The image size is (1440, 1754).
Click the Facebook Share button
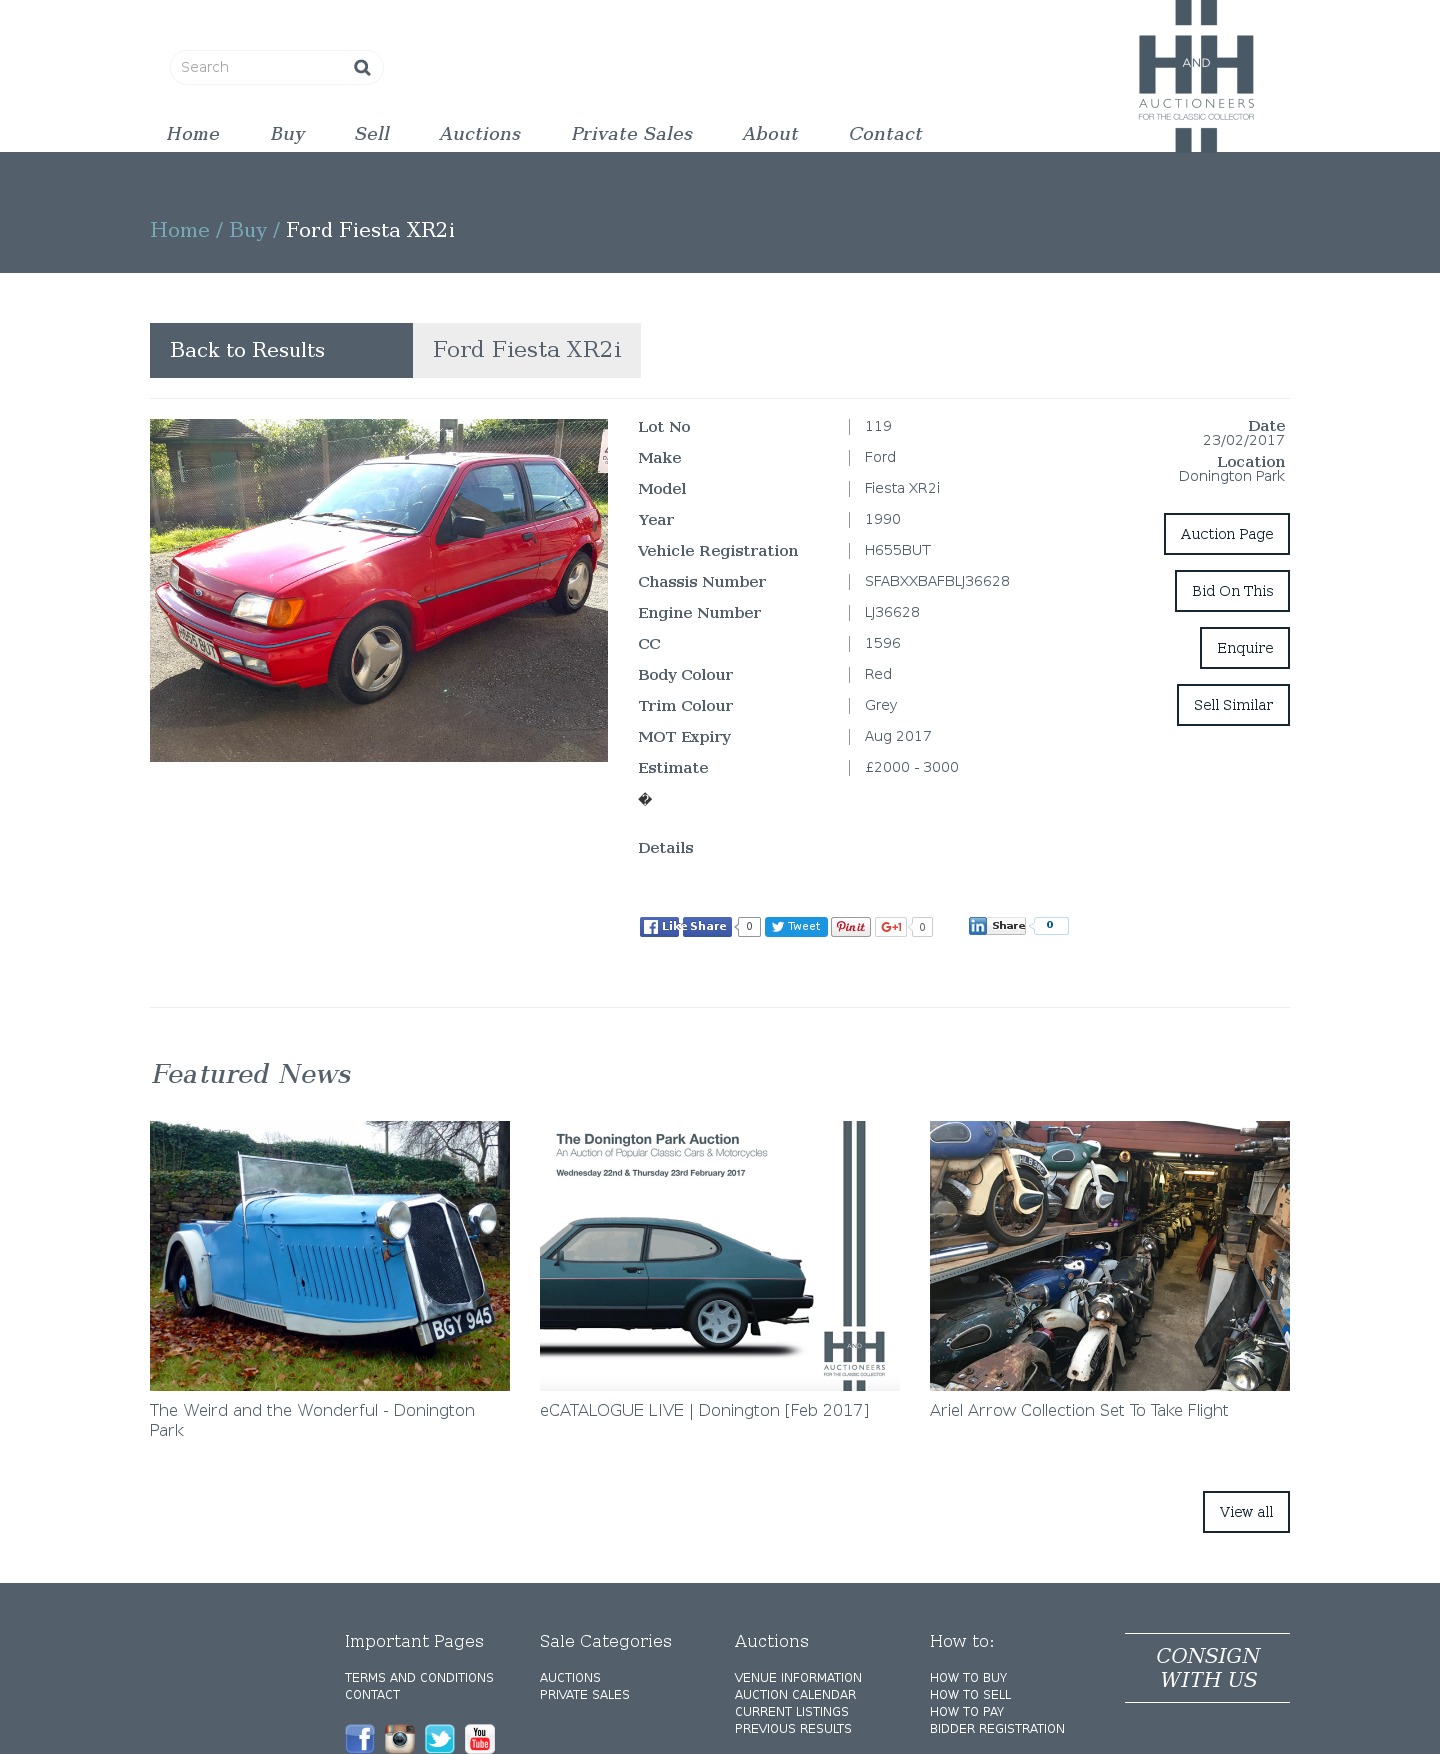(708, 927)
